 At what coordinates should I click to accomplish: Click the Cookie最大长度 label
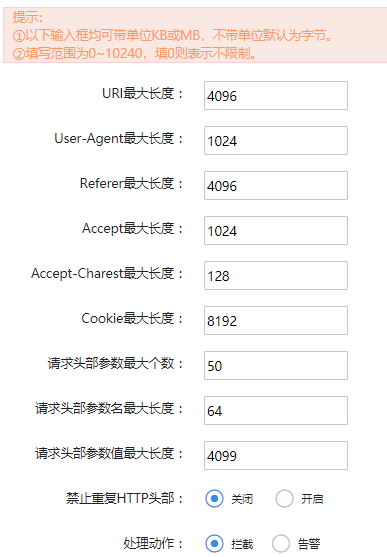tap(132, 319)
